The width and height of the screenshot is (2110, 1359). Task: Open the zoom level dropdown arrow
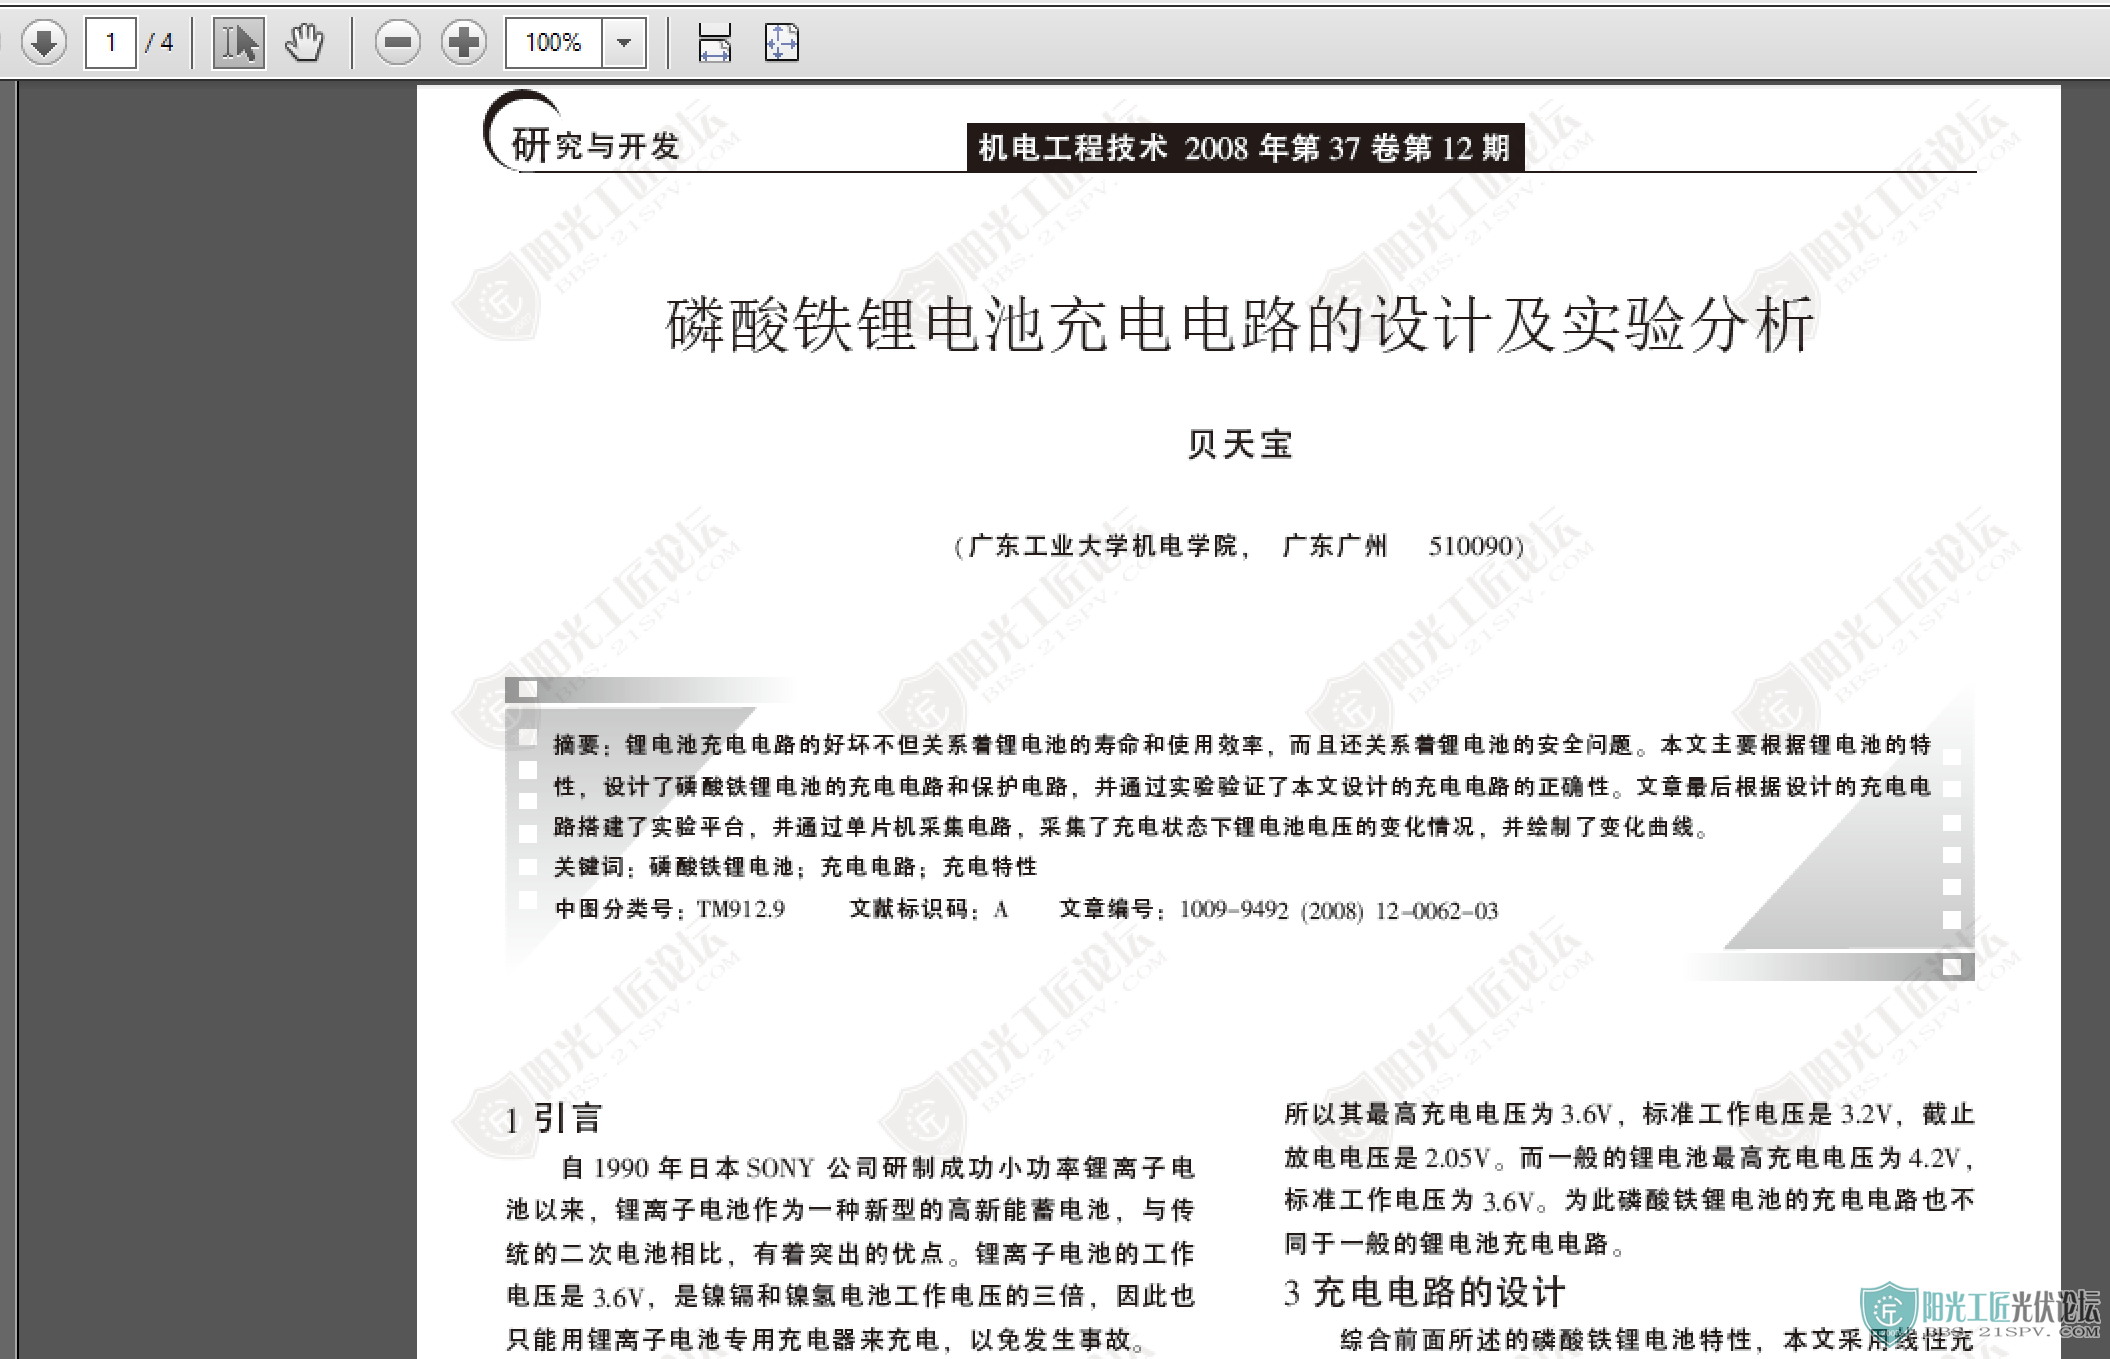[x=624, y=43]
